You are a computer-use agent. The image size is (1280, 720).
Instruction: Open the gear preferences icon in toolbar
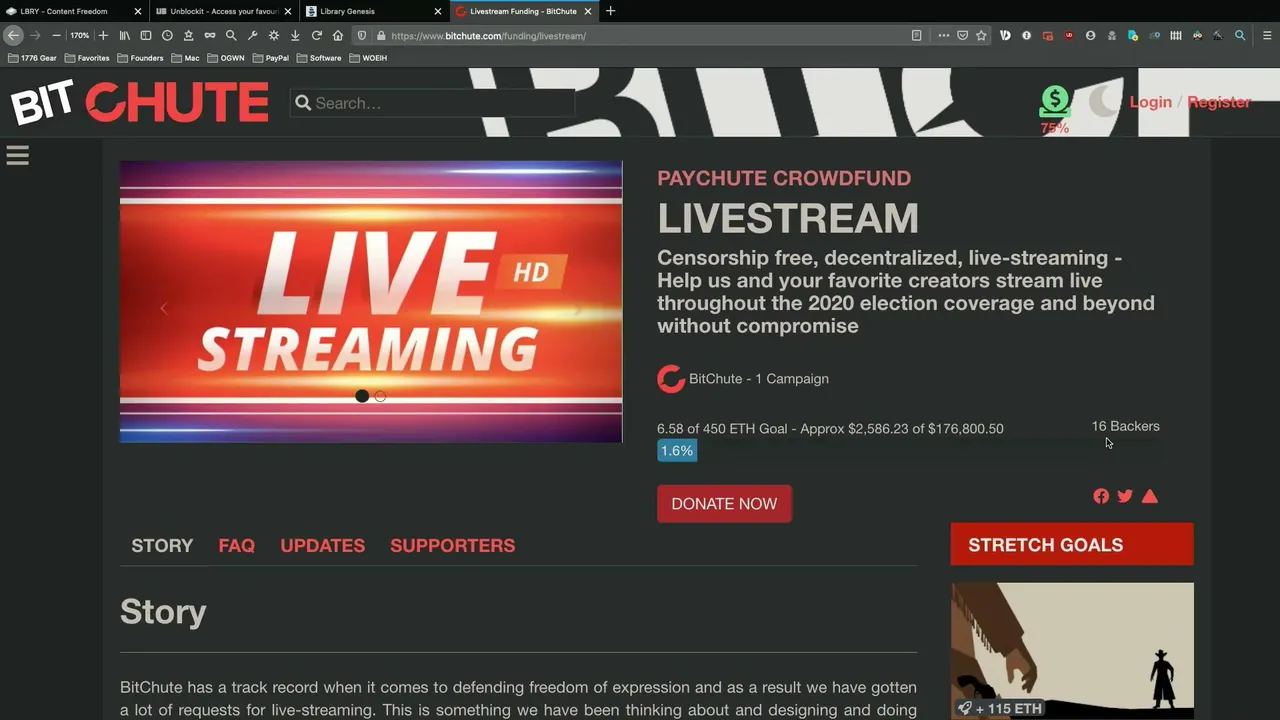tap(274, 35)
